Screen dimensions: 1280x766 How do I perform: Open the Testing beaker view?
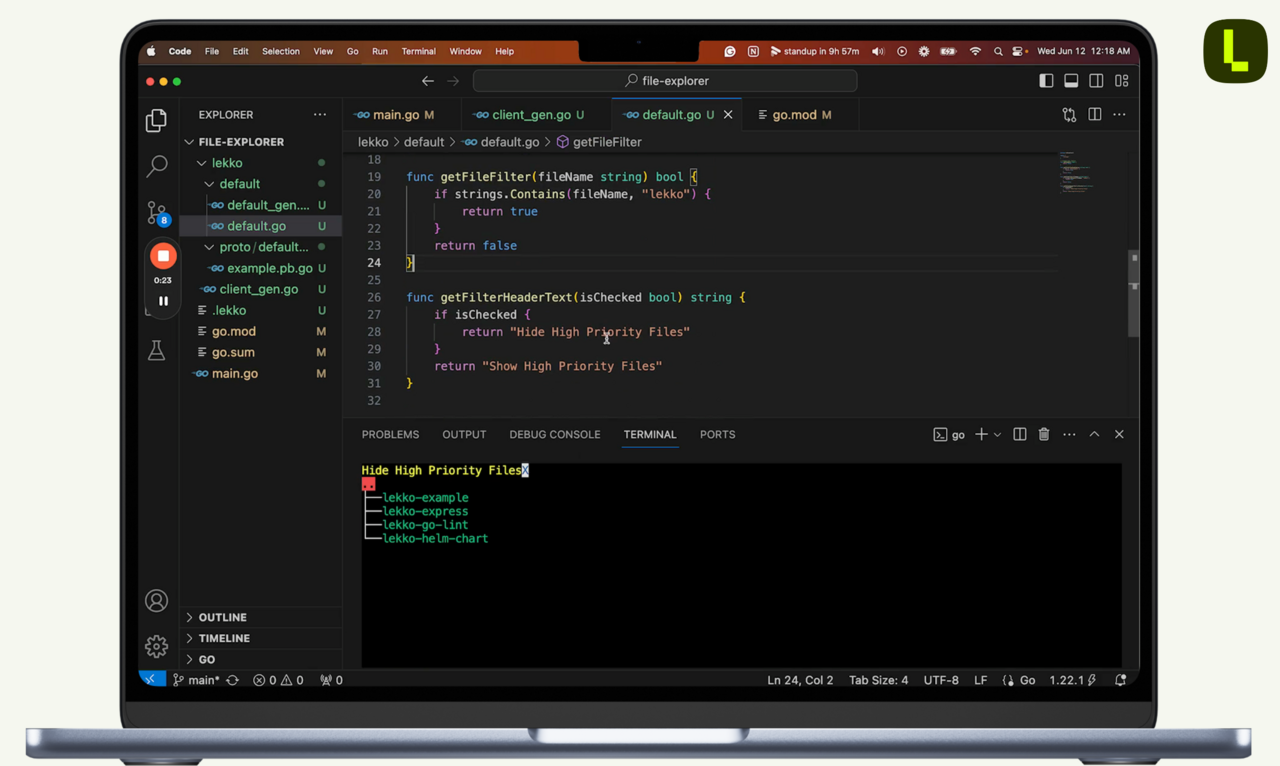[156, 350]
